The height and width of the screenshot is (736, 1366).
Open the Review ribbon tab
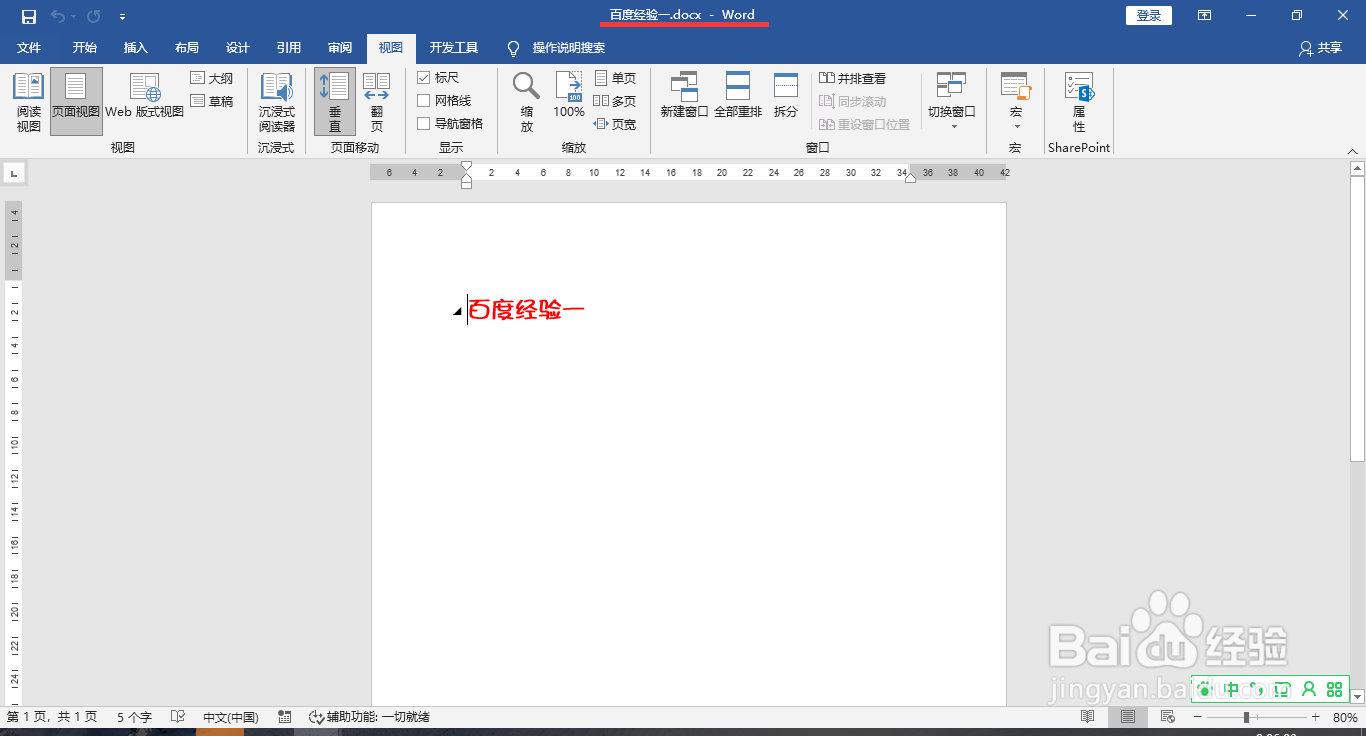pyautogui.click(x=340, y=48)
